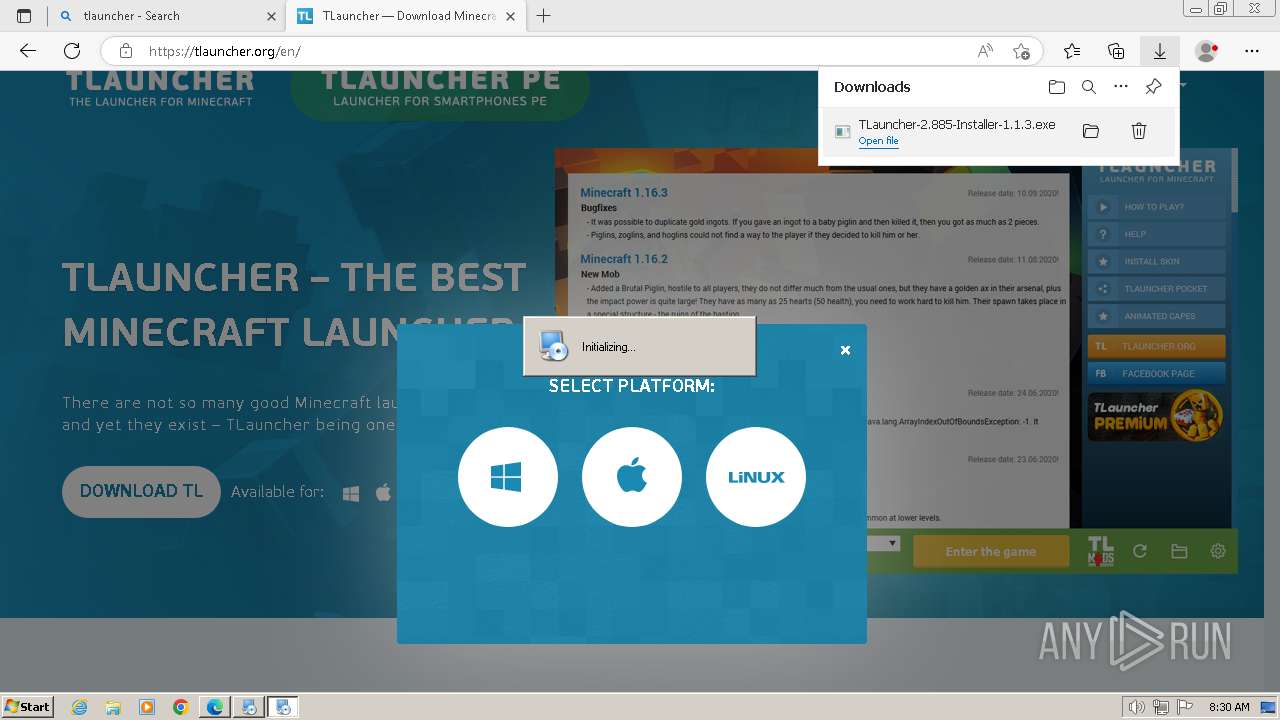Choose the Apple macOS platform icon

pos(632,477)
